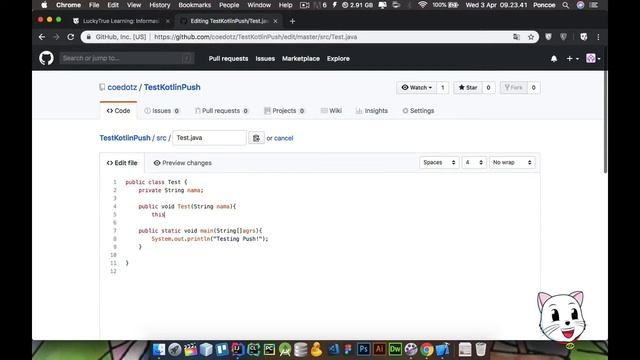Click code line with System.out.println

210,239
